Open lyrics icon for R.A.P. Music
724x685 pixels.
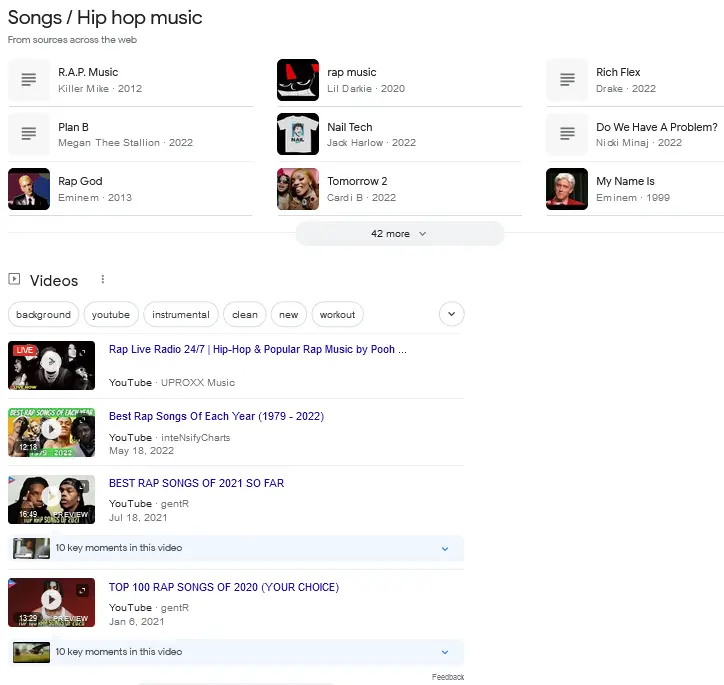pyautogui.click(x=29, y=80)
